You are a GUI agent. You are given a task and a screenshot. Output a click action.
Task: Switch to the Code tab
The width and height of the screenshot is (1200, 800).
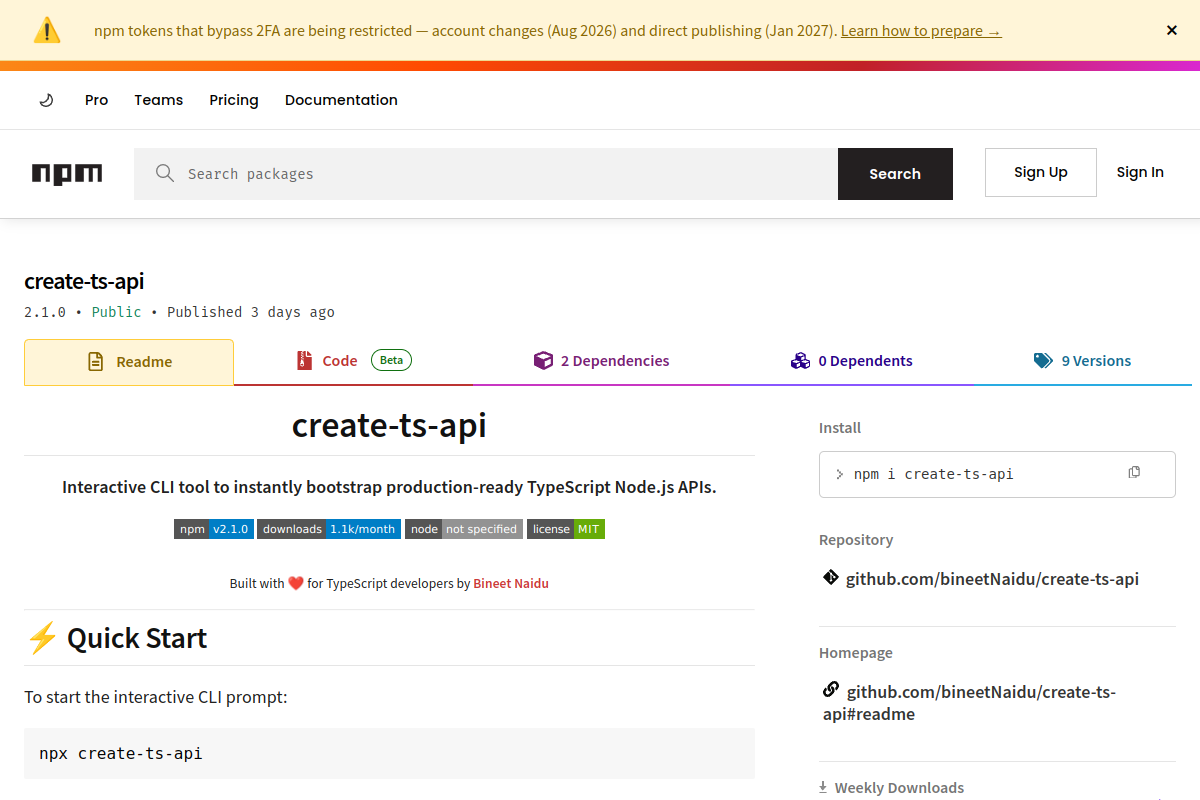353,361
